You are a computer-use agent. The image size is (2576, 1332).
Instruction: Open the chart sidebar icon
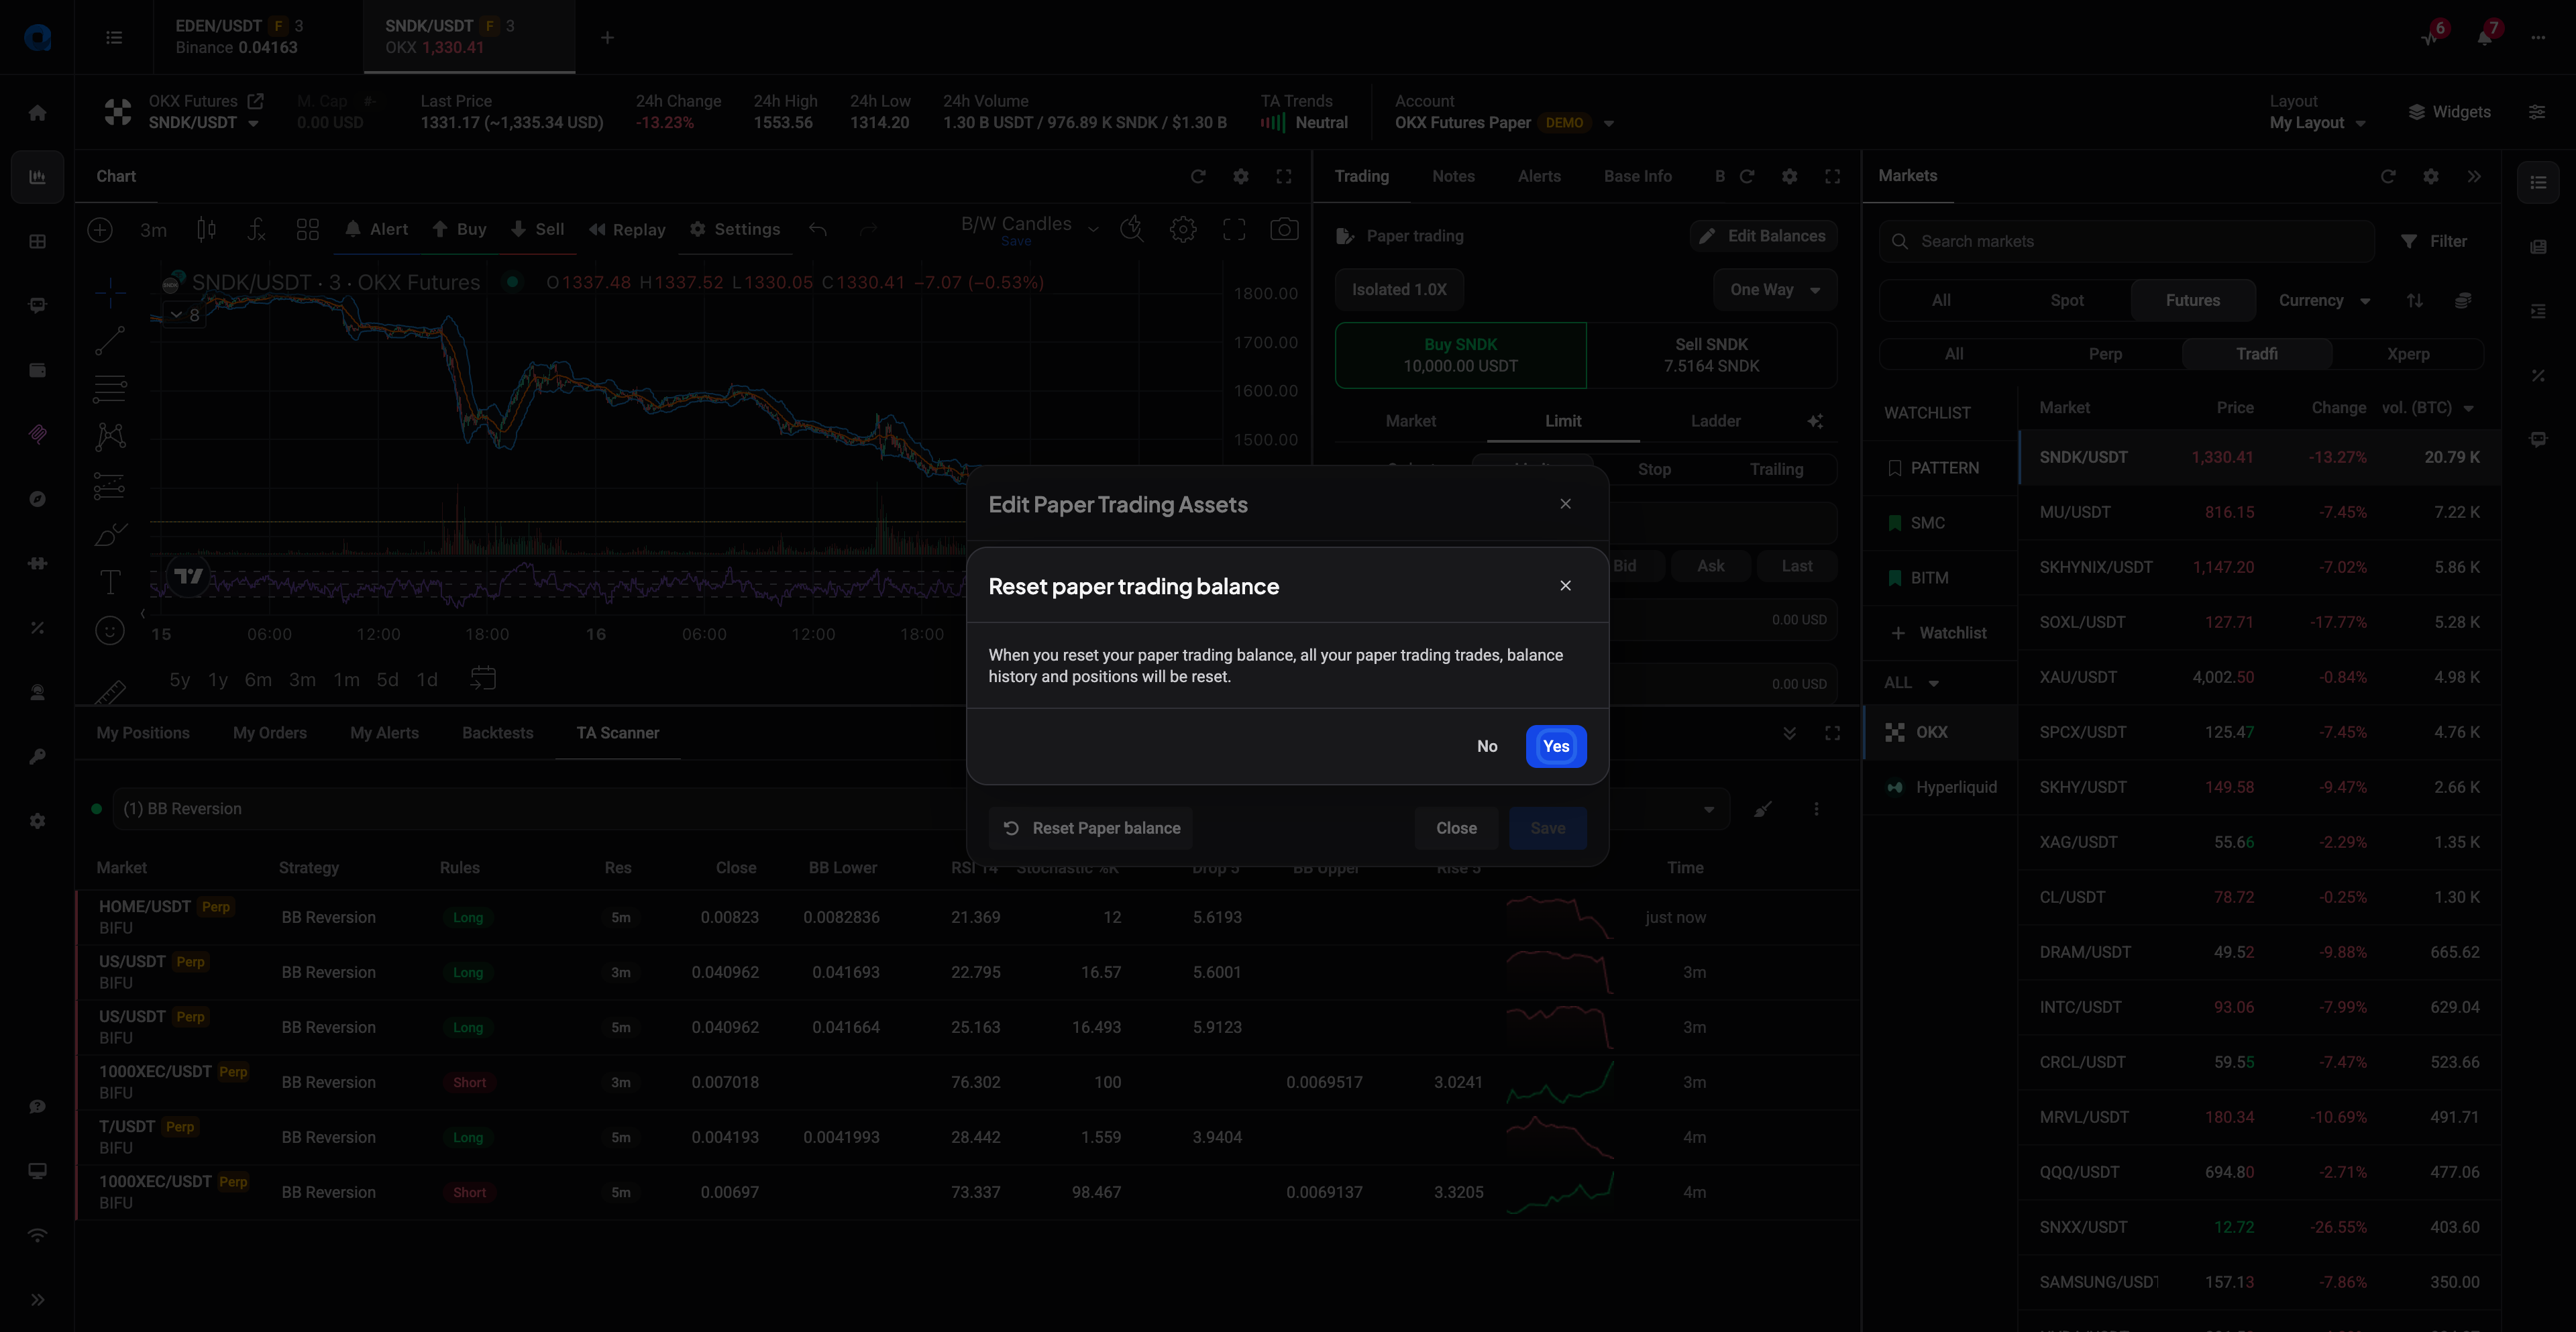click(37, 177)
